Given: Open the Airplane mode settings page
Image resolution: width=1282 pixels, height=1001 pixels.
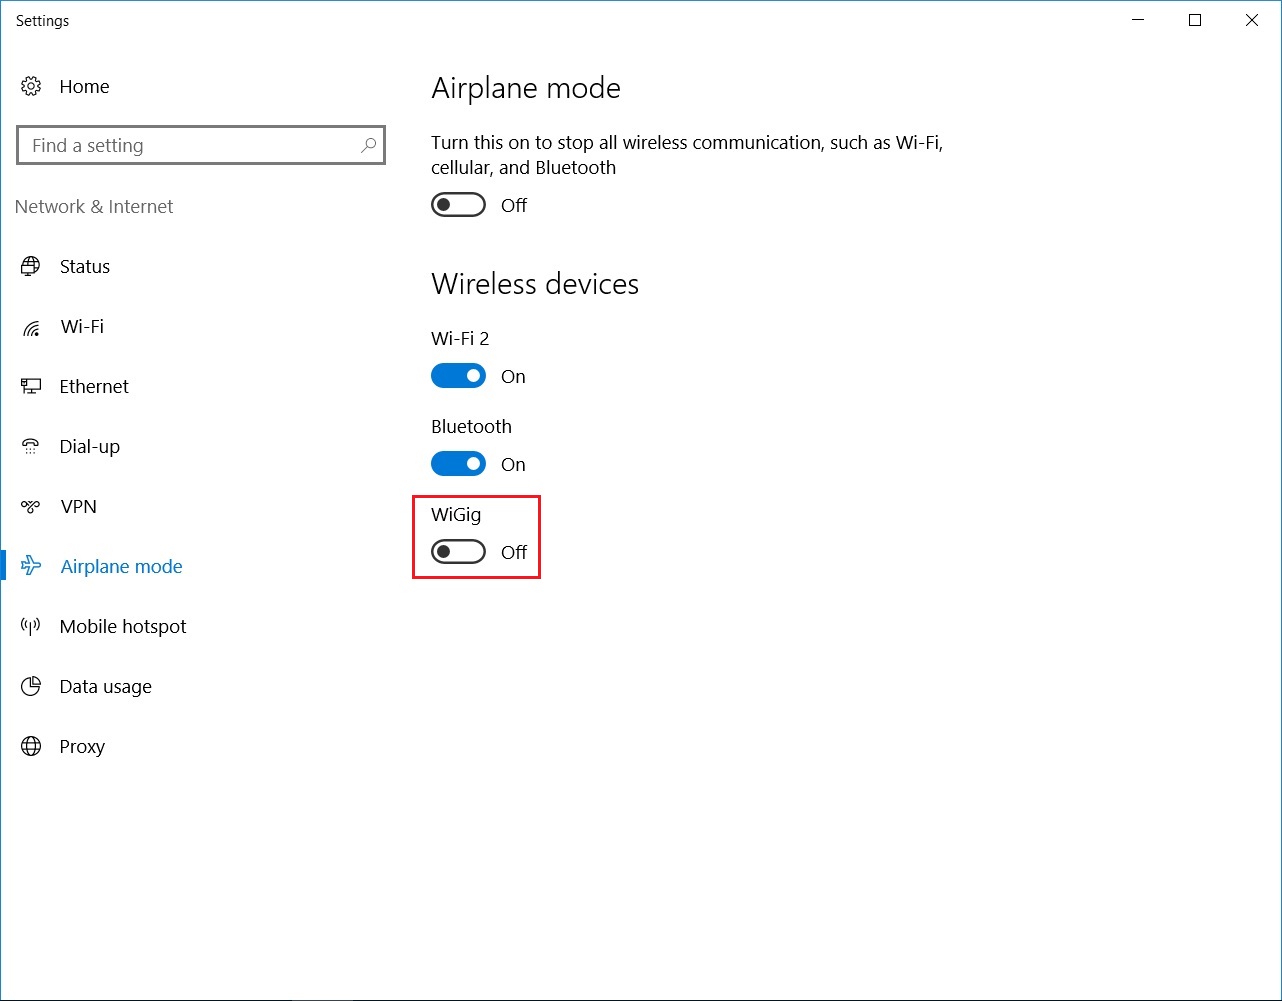Looking at the screenshot, I should click(121, 566).
